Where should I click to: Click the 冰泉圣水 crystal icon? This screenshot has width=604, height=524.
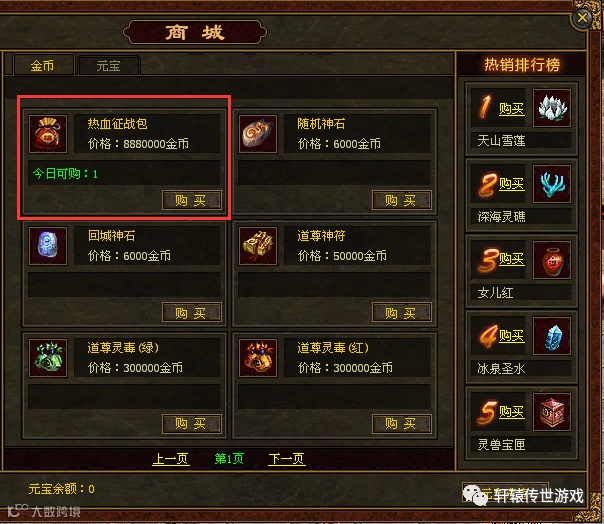pyautogui.click(x=552, y=336)
